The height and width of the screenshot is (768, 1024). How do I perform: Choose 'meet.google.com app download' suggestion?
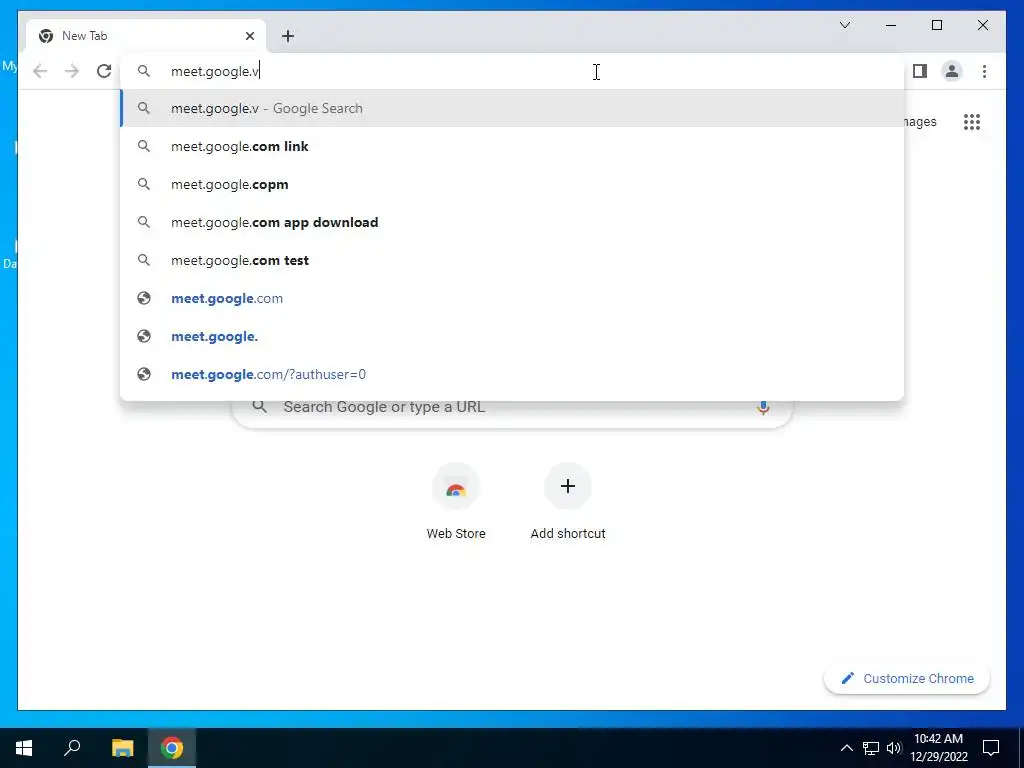pos(512,222)
